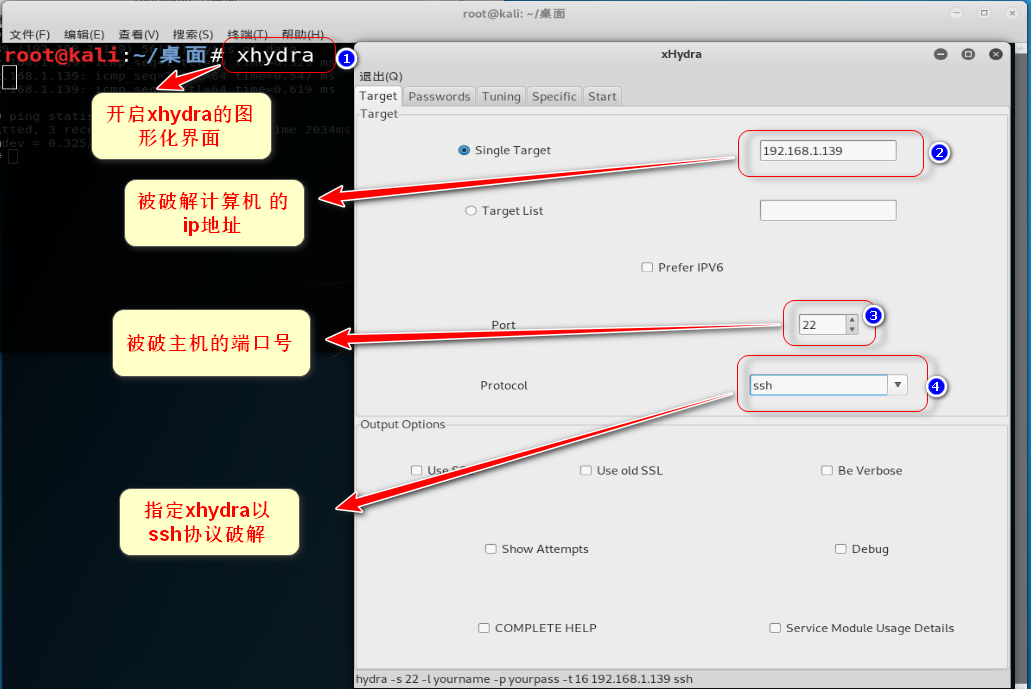
Task: Open the 文件(F) menu in the terminal
Action: (x=29, y=33)
